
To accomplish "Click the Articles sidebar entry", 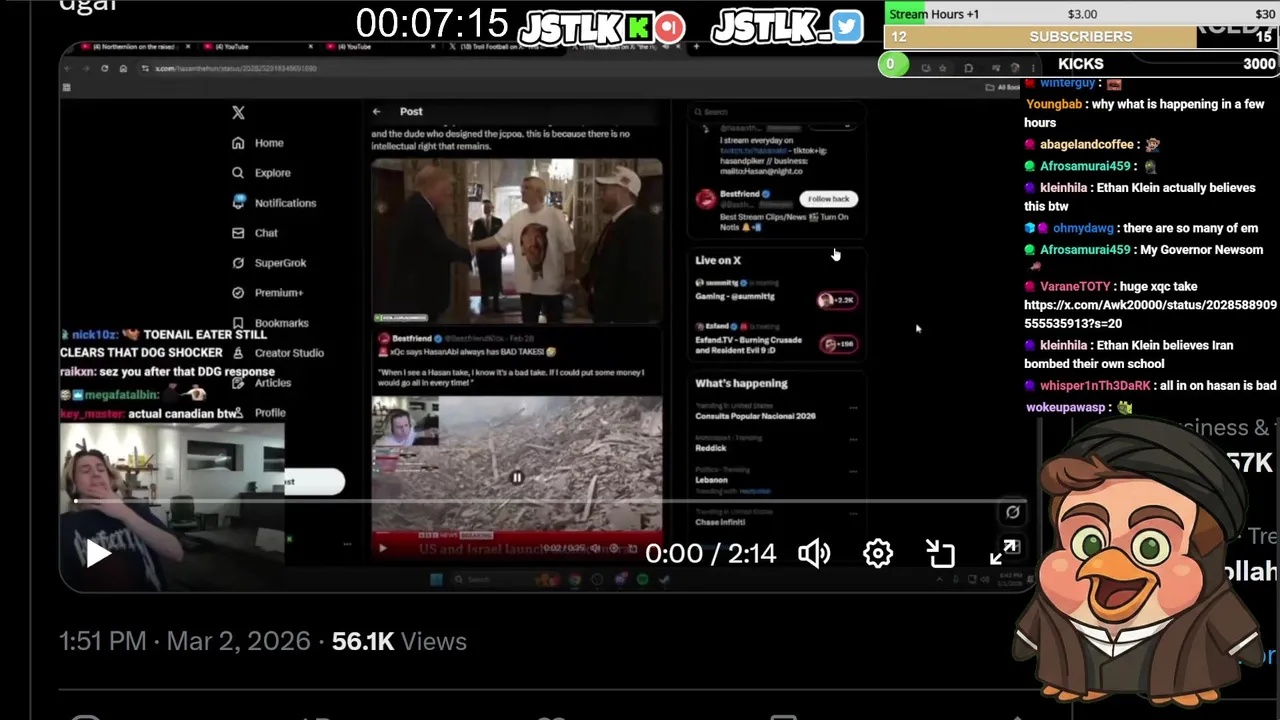I will click(262, 383).
